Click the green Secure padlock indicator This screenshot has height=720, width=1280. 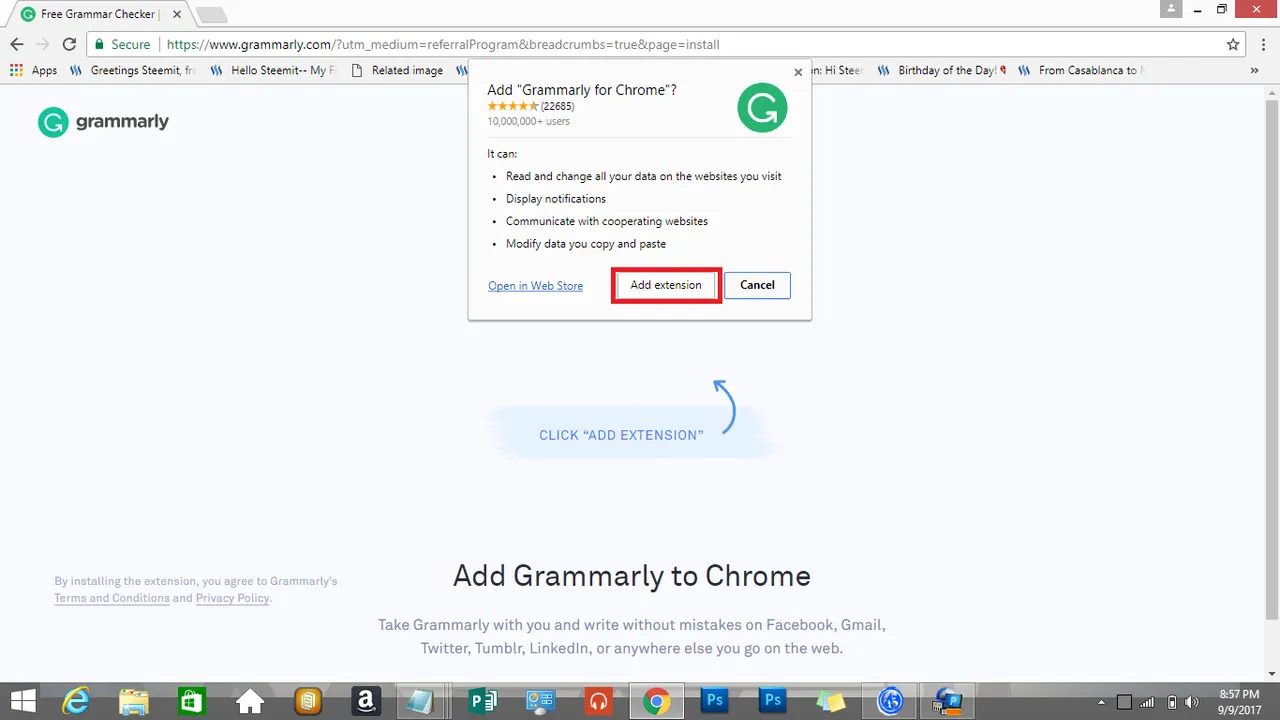122,45
